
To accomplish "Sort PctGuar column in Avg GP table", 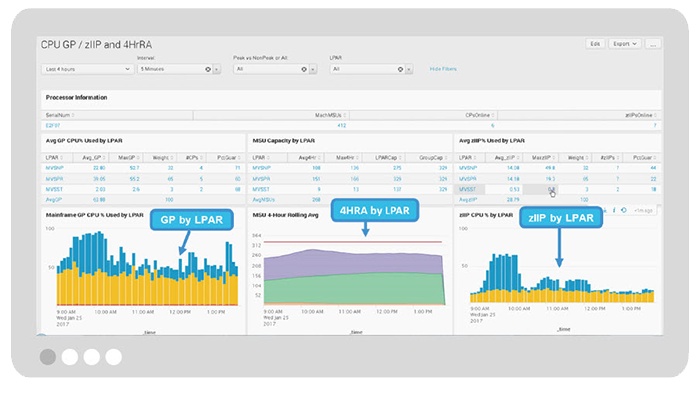I will point(229,158).
